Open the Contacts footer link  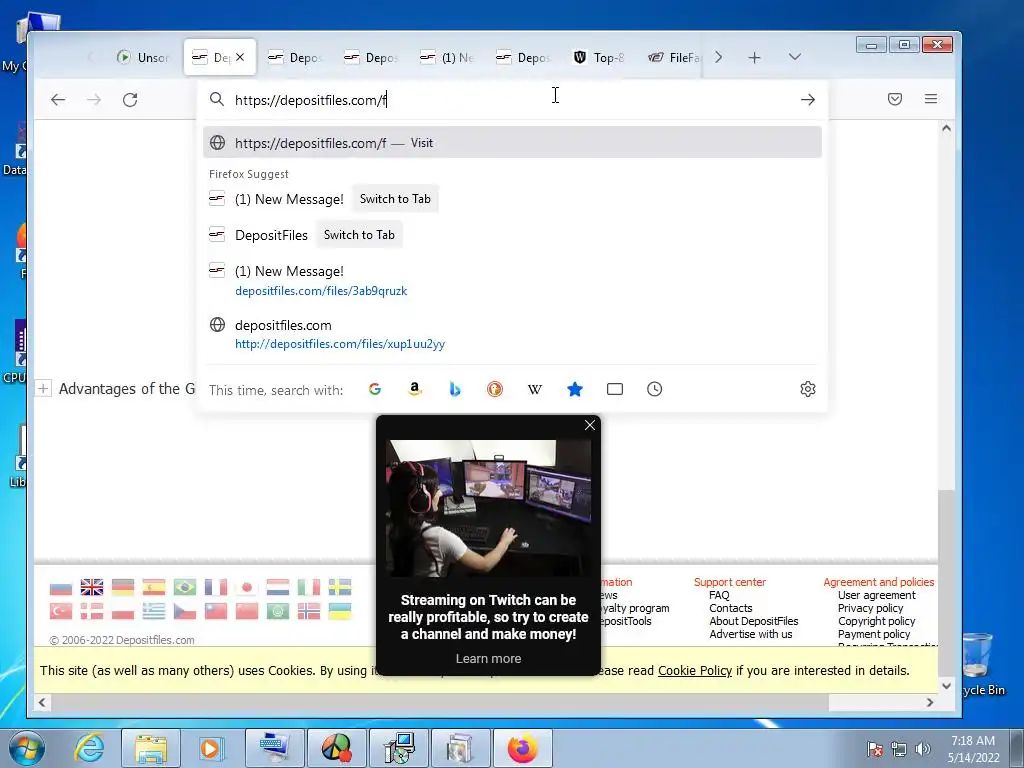pos(731,608)
